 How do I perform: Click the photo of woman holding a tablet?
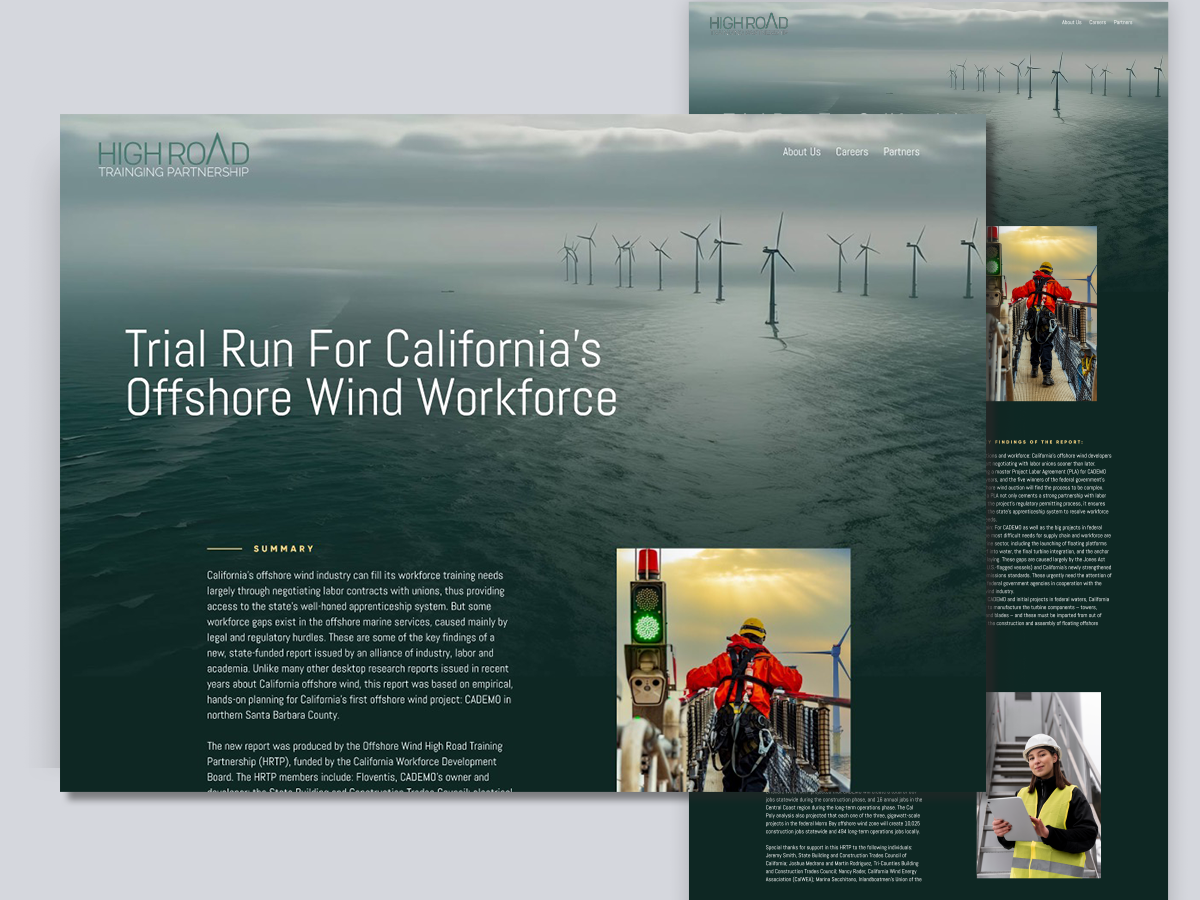coord(1038,785)
